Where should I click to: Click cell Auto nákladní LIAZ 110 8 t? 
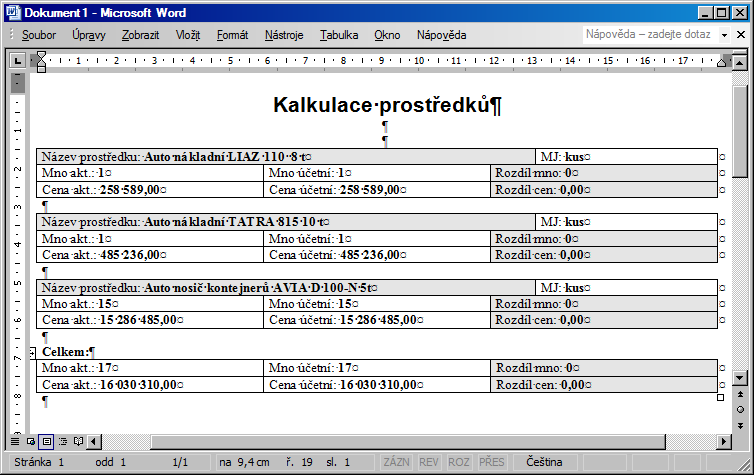tap(286, 157)
